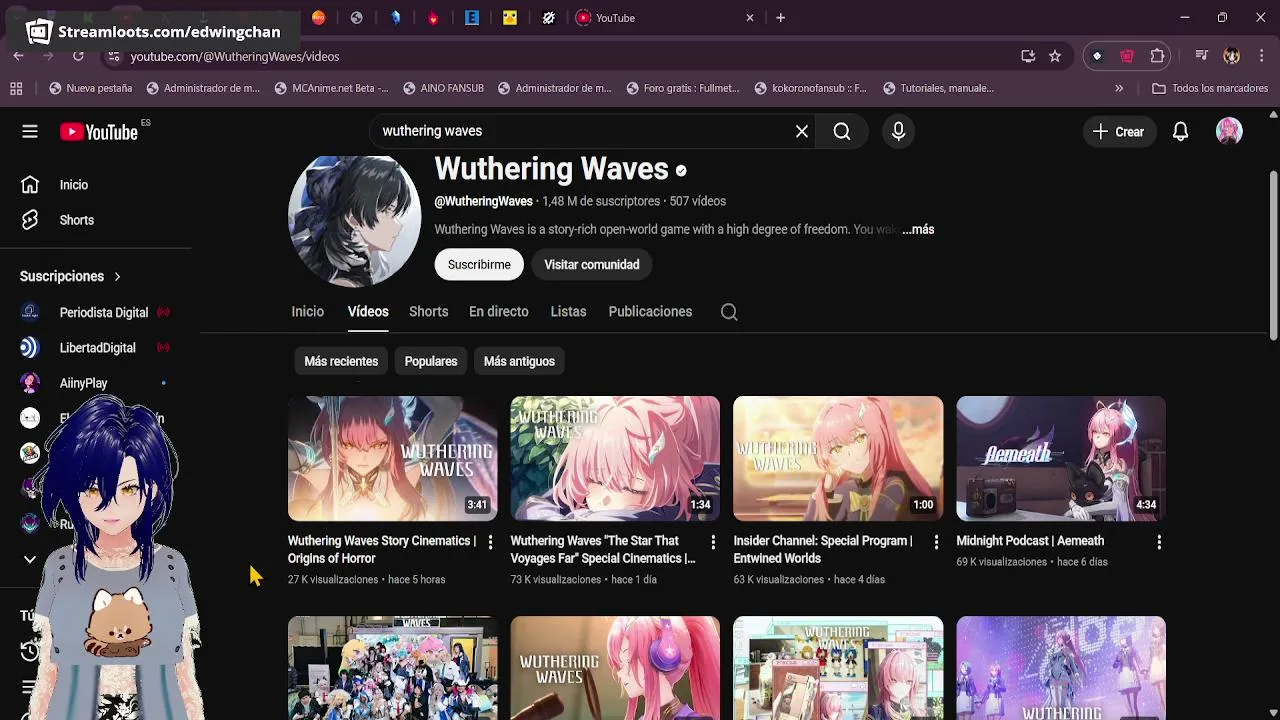The width and height of the screenshot is (1280, 720).
Task: Open the Listas tab
Action: (x=568, y=312)
